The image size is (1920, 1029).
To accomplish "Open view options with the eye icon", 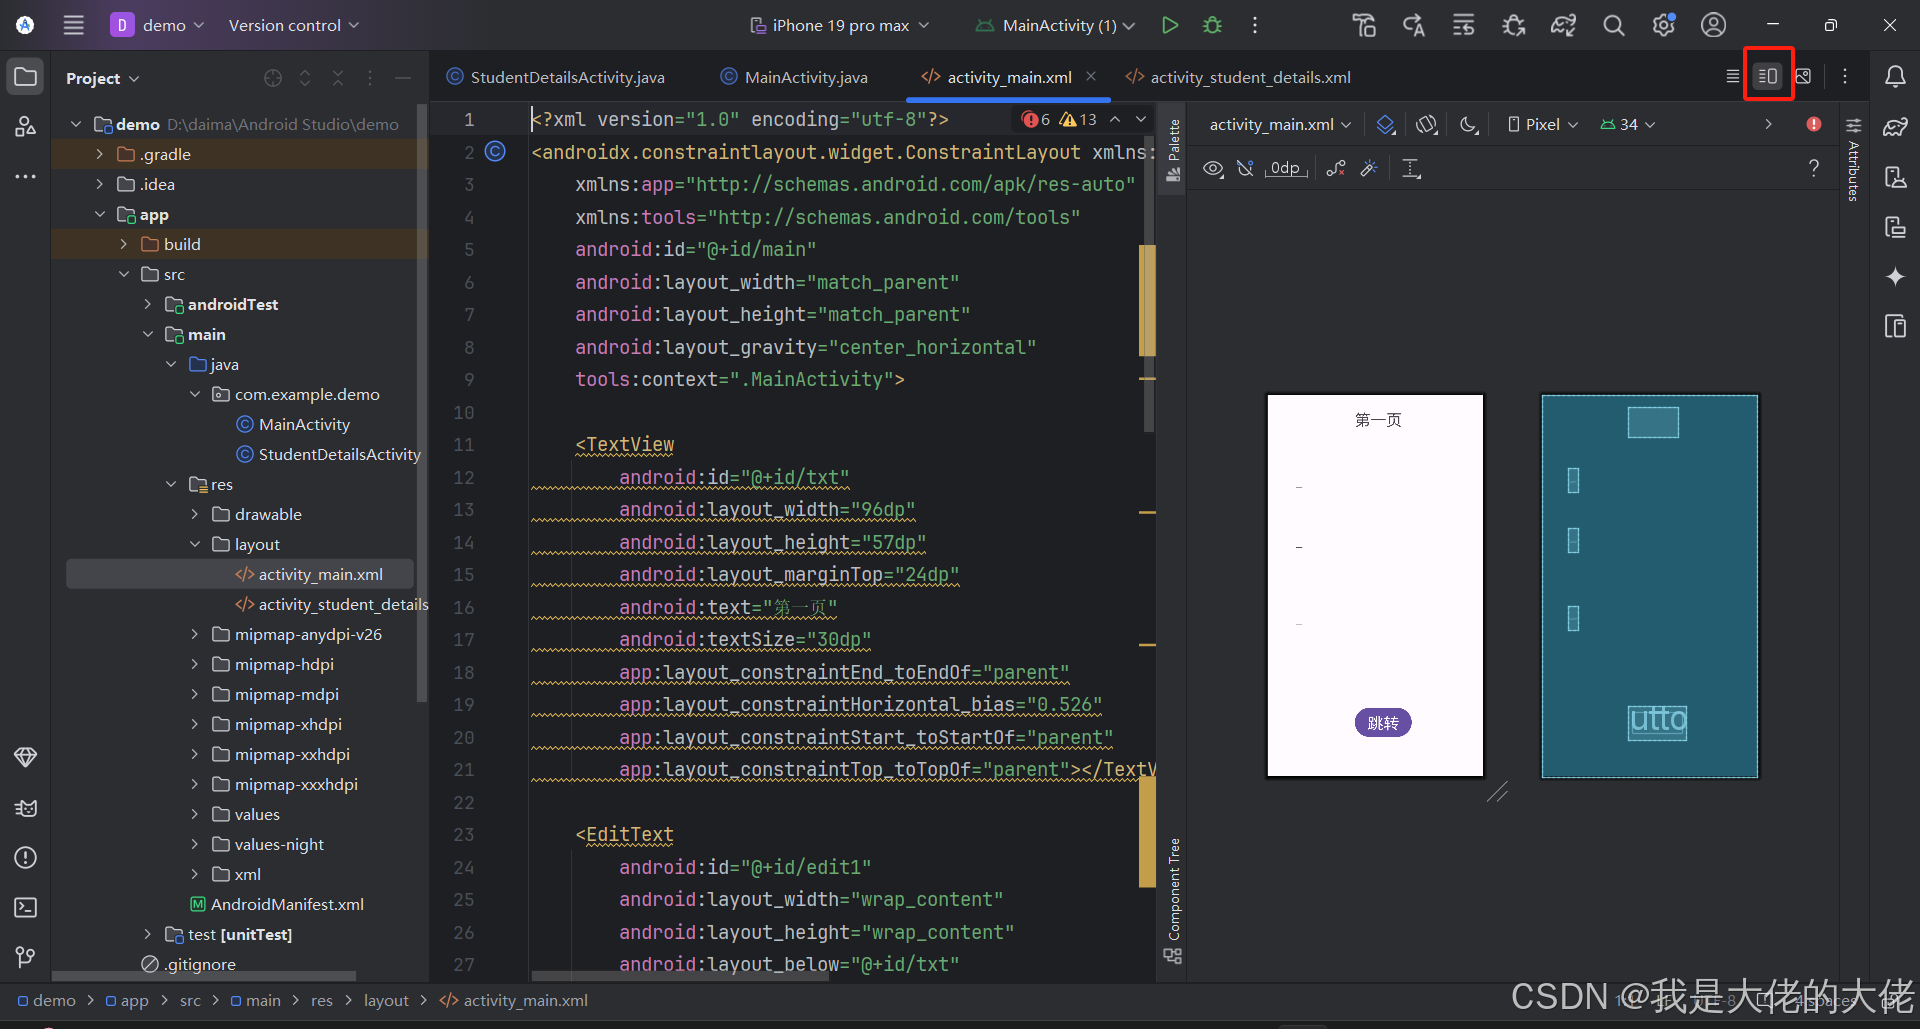I will pos(1213,168).
